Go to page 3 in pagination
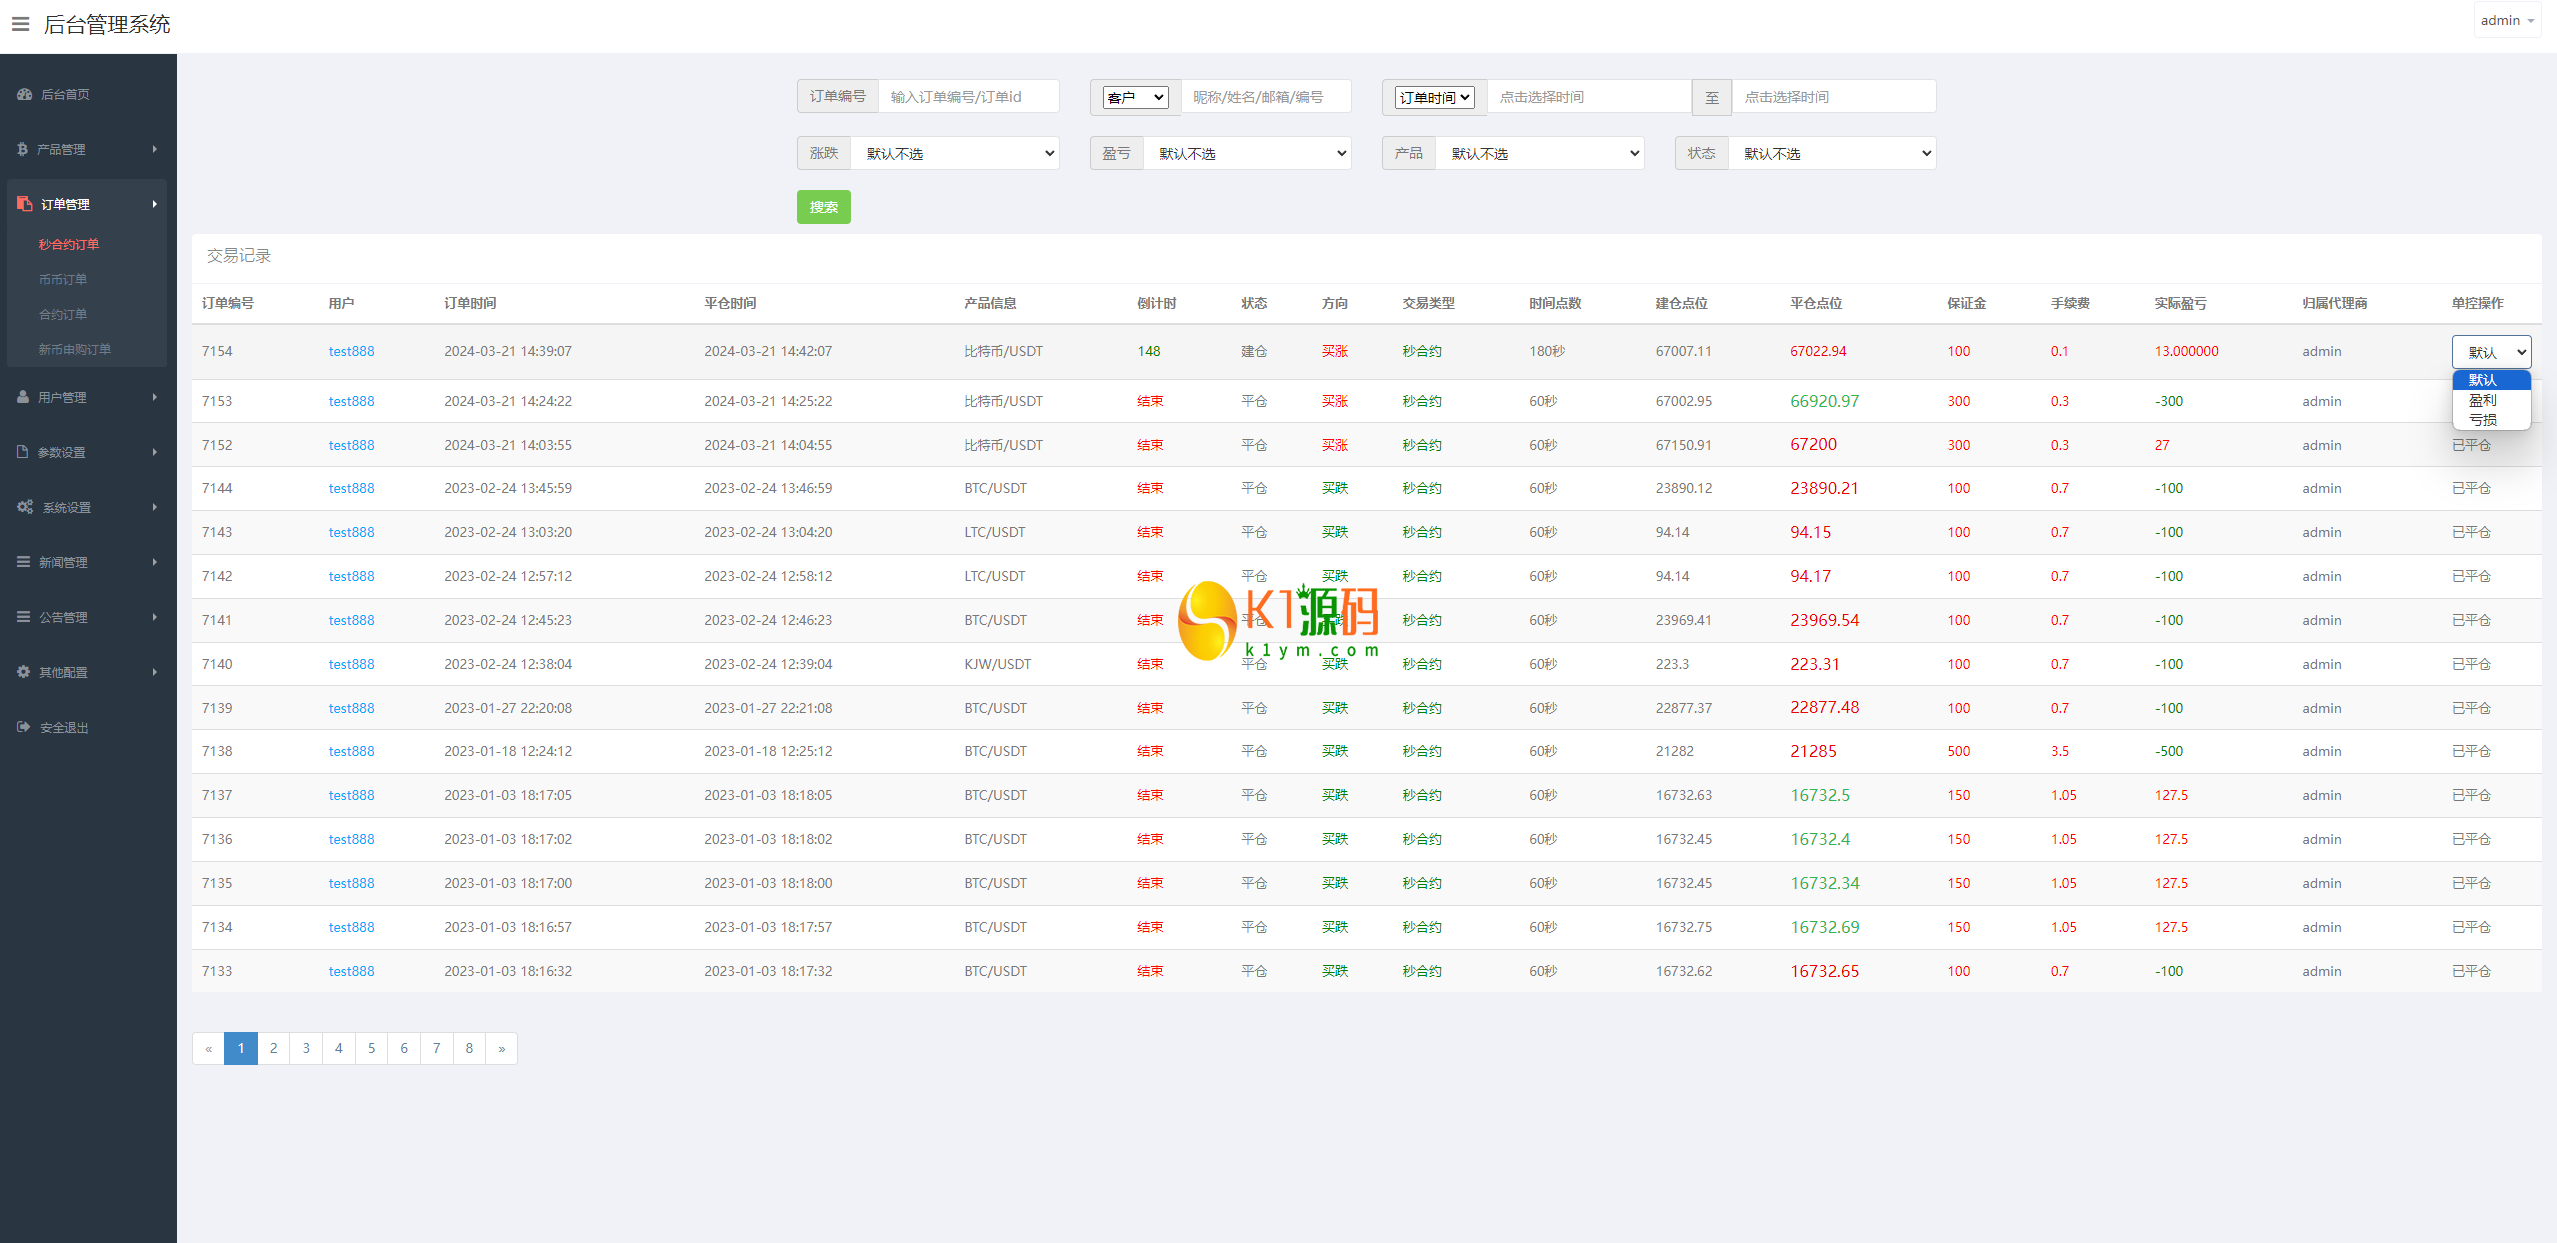Viewport: 2557px width, 1243px height. [x=306, y=1048]
